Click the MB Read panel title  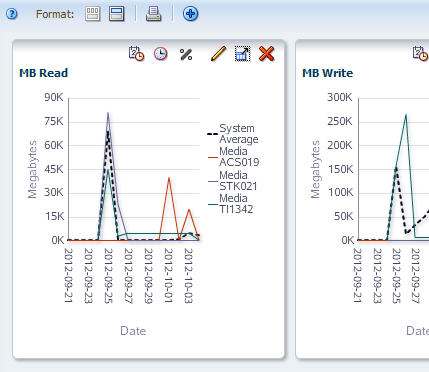coord(44,73)
